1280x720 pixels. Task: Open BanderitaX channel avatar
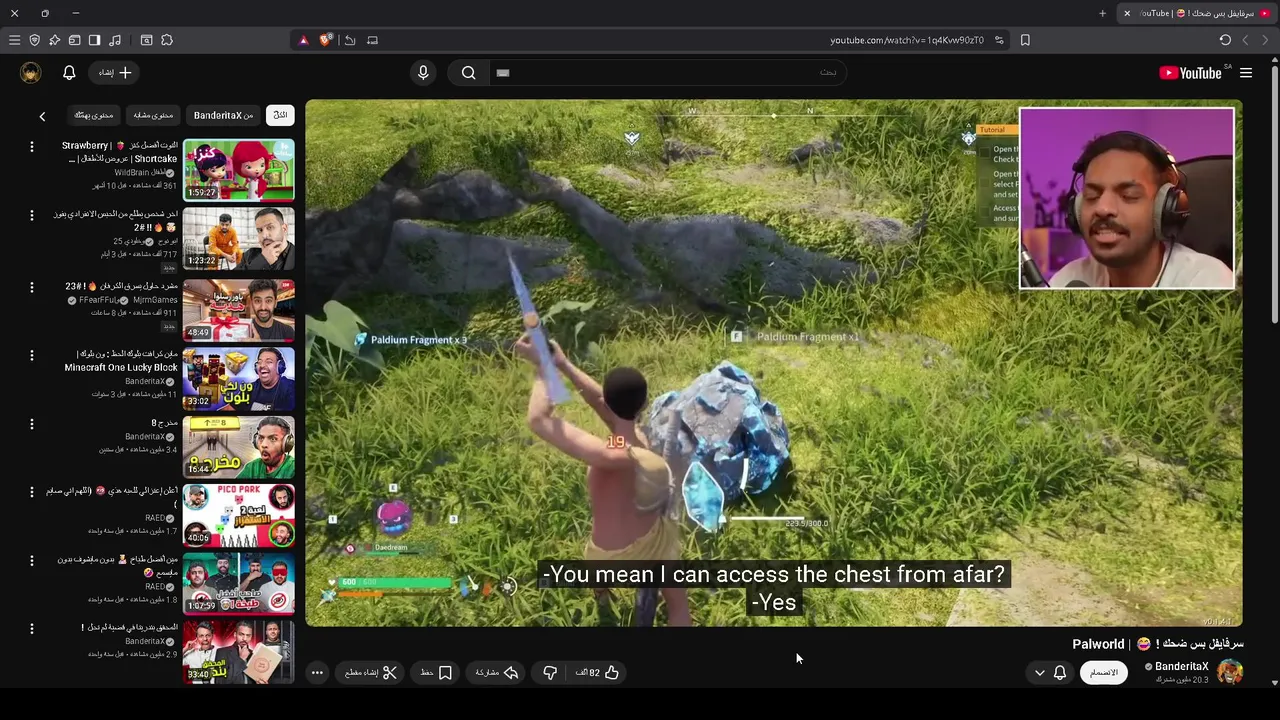1230,672
